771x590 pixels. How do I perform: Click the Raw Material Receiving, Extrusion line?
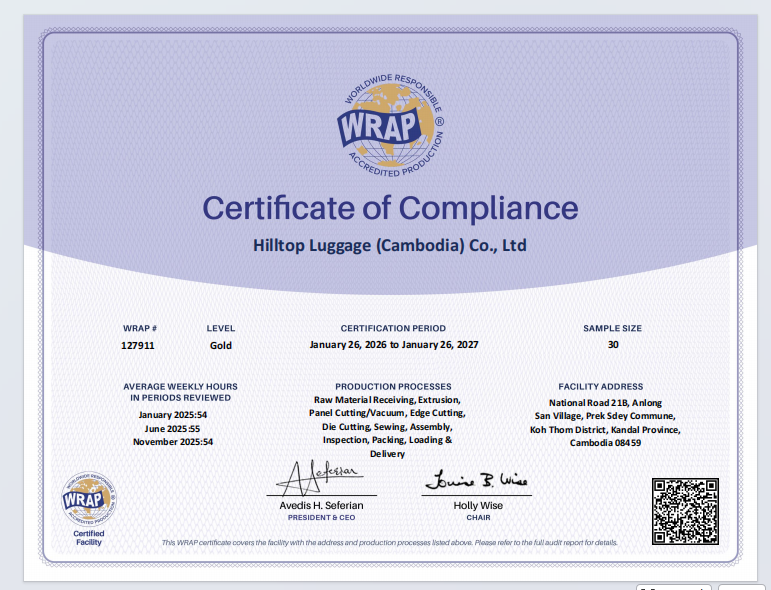(x=387, y=400)
